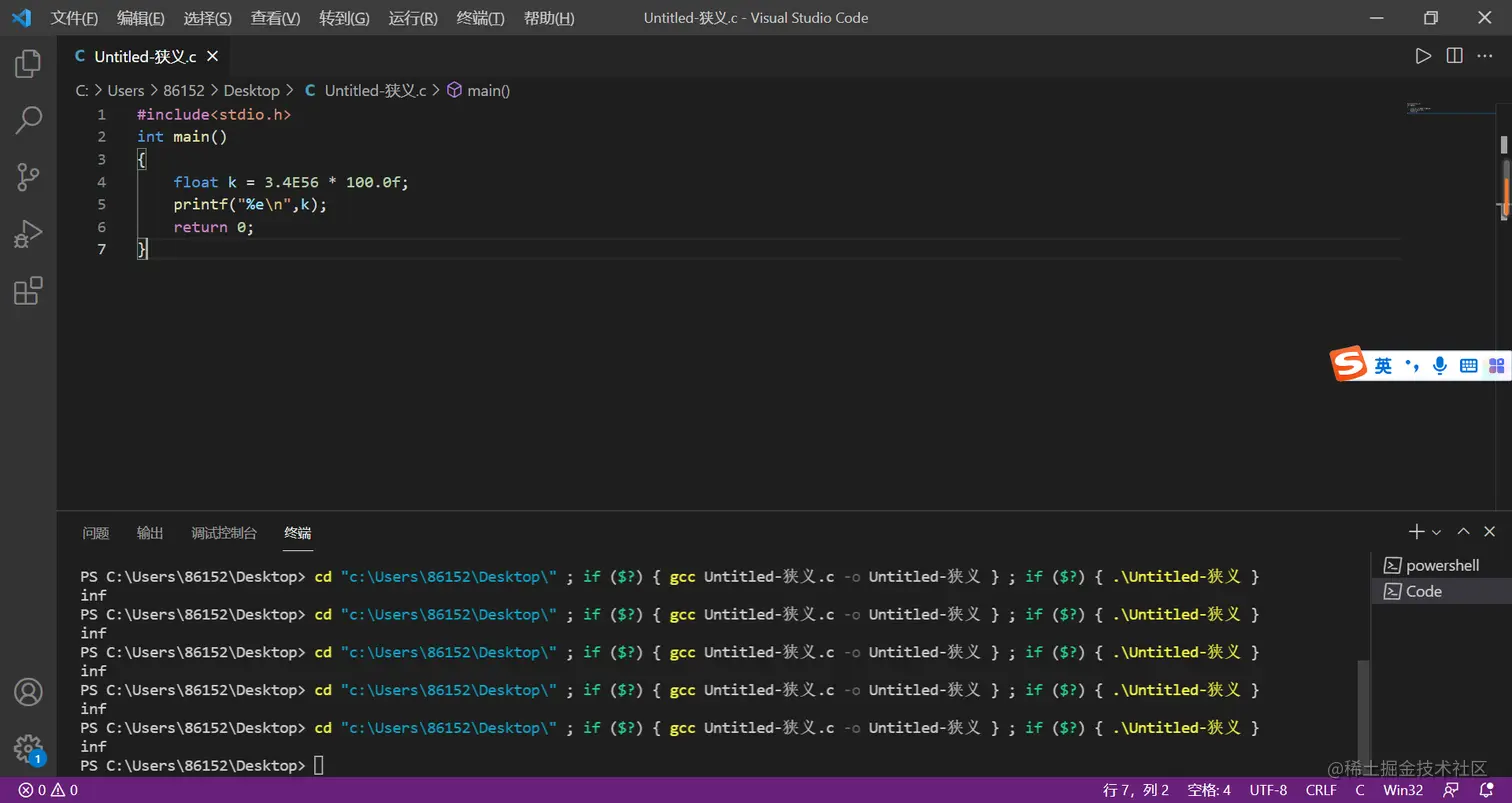The image size is (1512, 803).
Task: Switch to the 问题 panel tab
Action: pos(96,533)
